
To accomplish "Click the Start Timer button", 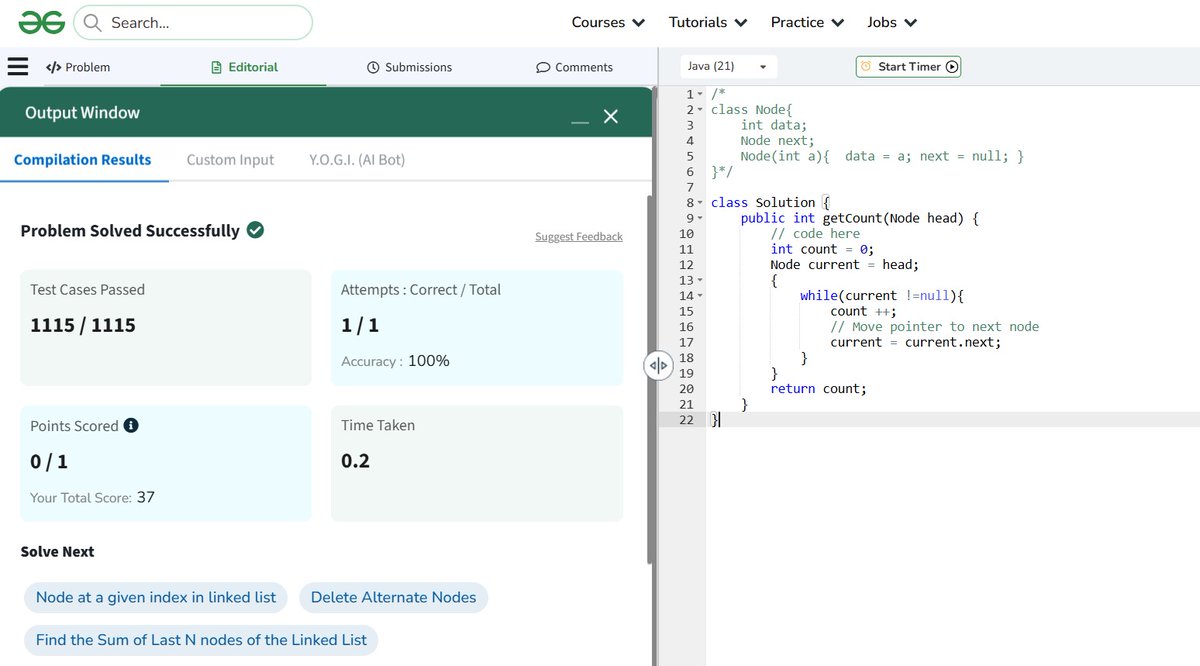I will coord(908,66).
